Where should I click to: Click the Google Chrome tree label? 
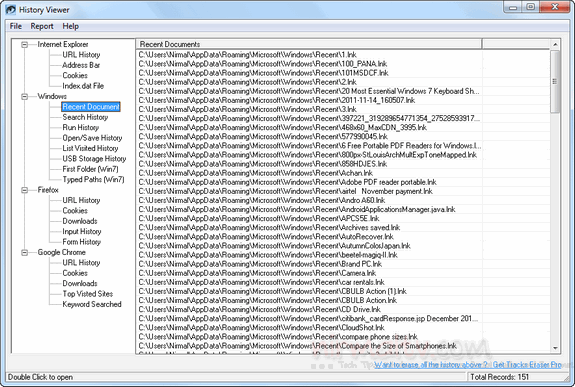(x=62, y=252)
